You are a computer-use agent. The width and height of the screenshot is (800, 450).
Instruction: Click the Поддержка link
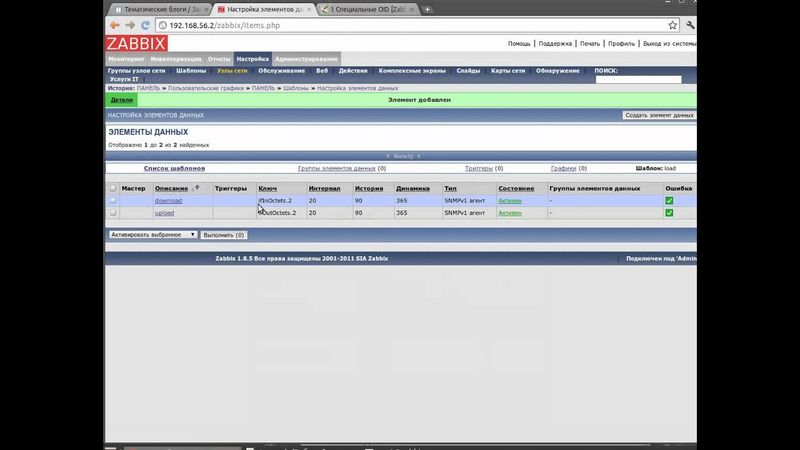555,43
